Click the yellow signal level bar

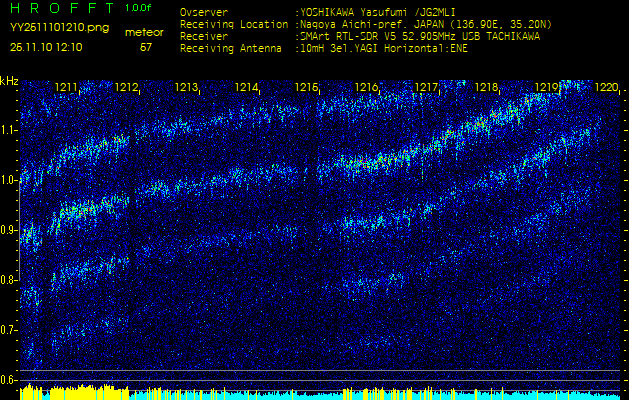click(x=60, y=391)
